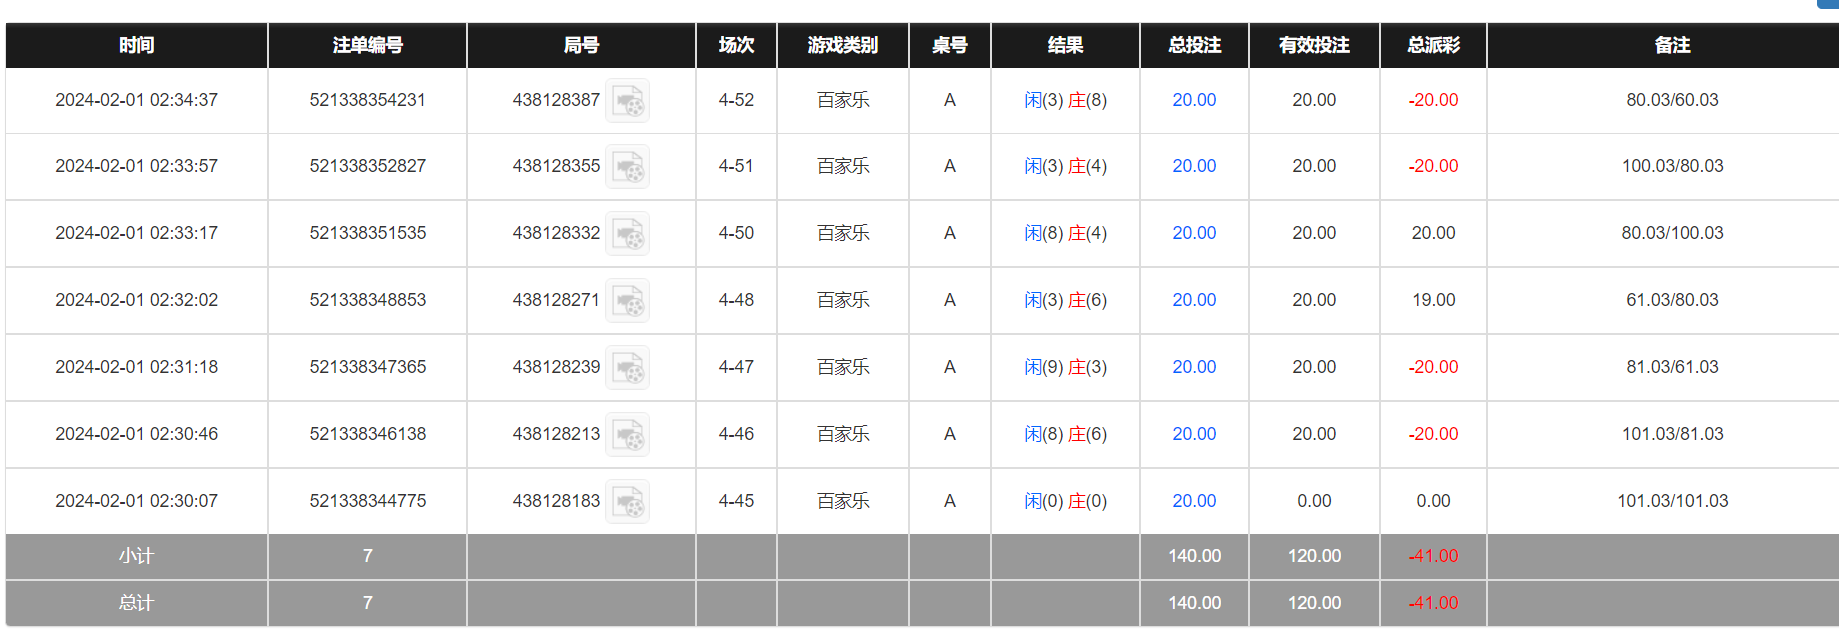Click the 备注 value 101.03/101.03
1839x630 pixels.
click(x=1672, y=501)
